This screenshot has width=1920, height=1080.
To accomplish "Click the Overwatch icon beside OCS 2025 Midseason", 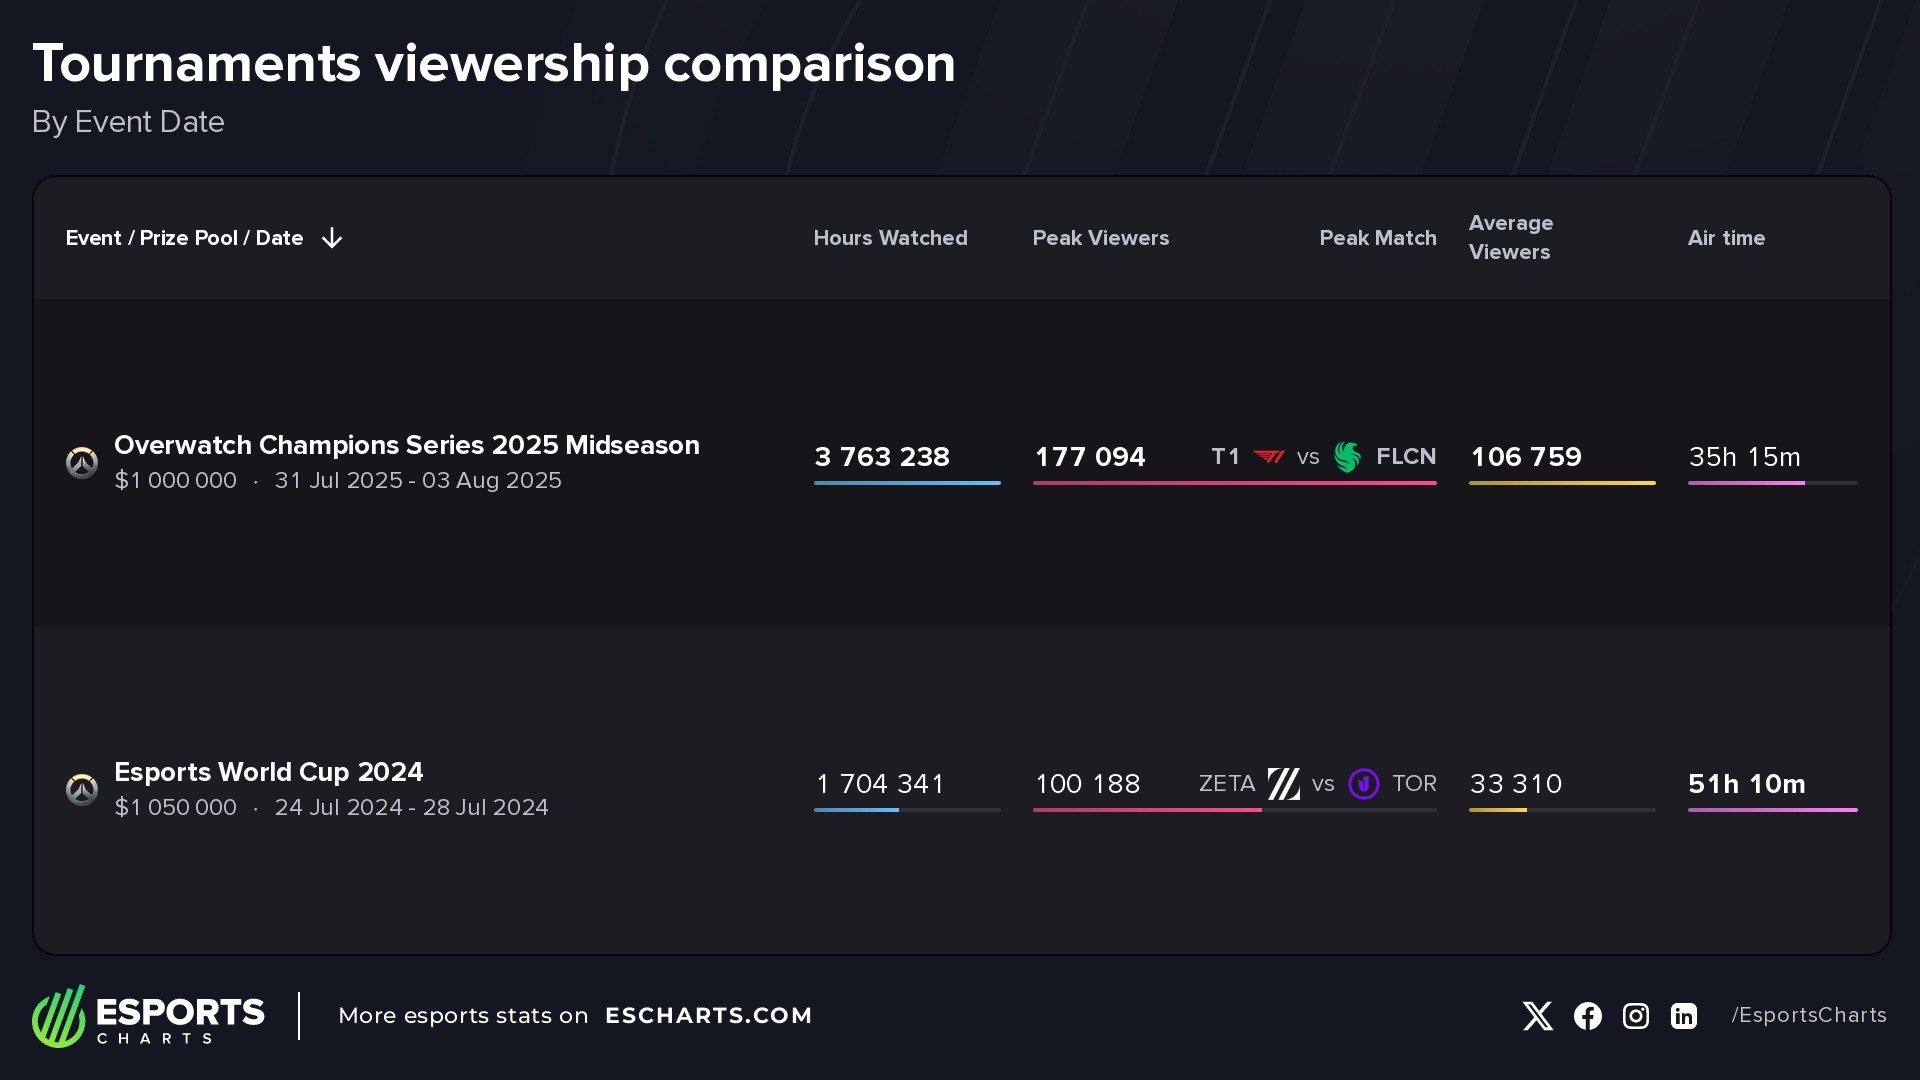I will [x=82, y=462].
